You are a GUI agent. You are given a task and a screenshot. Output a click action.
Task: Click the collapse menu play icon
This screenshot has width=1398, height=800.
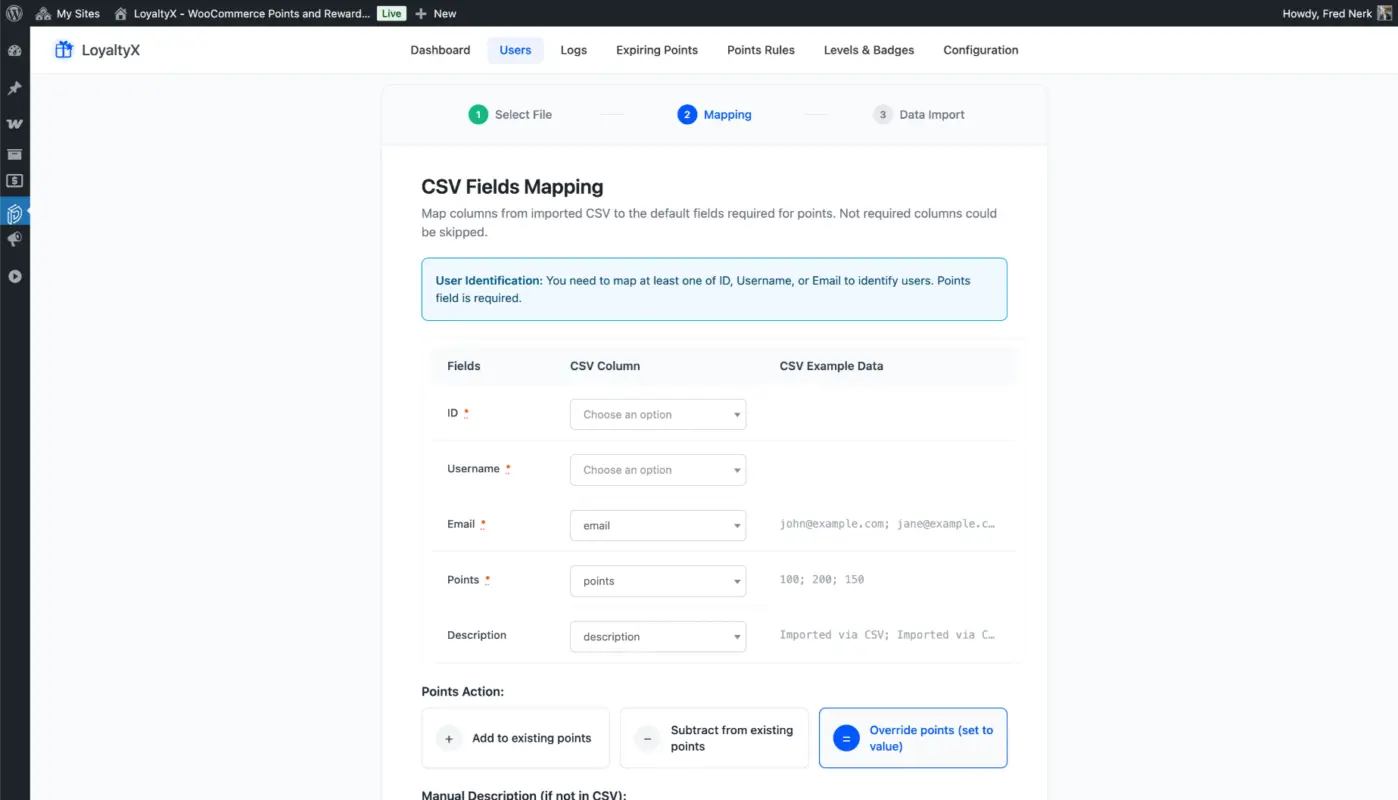point(14,276)
